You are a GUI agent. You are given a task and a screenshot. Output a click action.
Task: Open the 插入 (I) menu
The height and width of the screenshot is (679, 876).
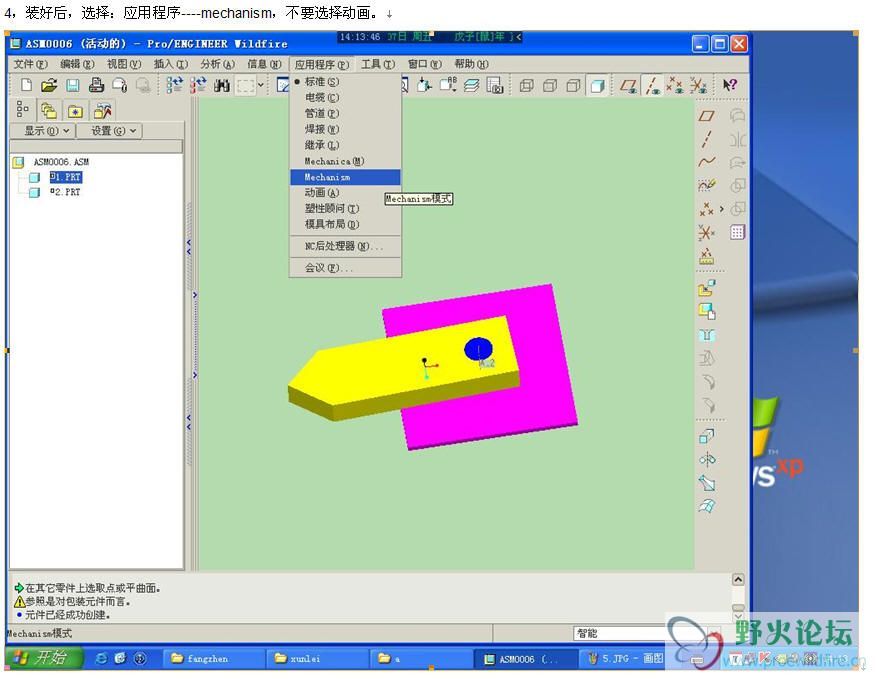tap(170, 64)
